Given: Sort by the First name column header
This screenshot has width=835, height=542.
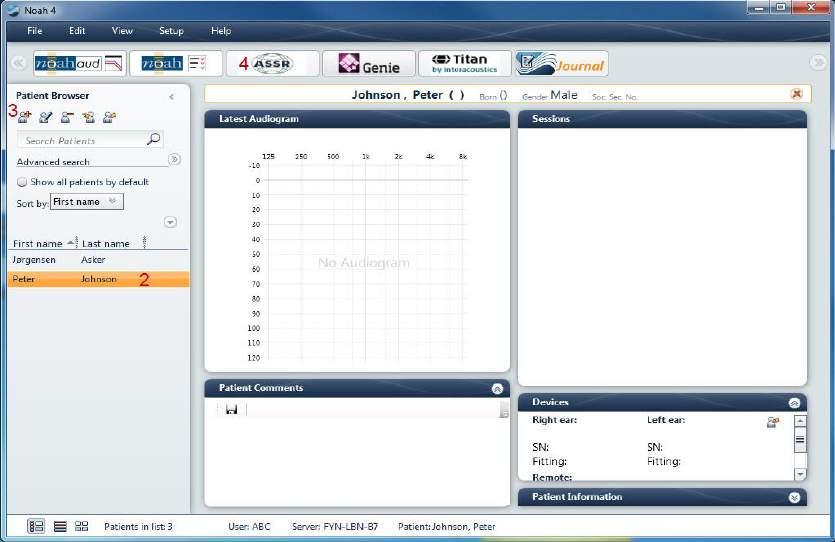Looking at the screenshot, I should pyautogui.click(x=37, y=243).
